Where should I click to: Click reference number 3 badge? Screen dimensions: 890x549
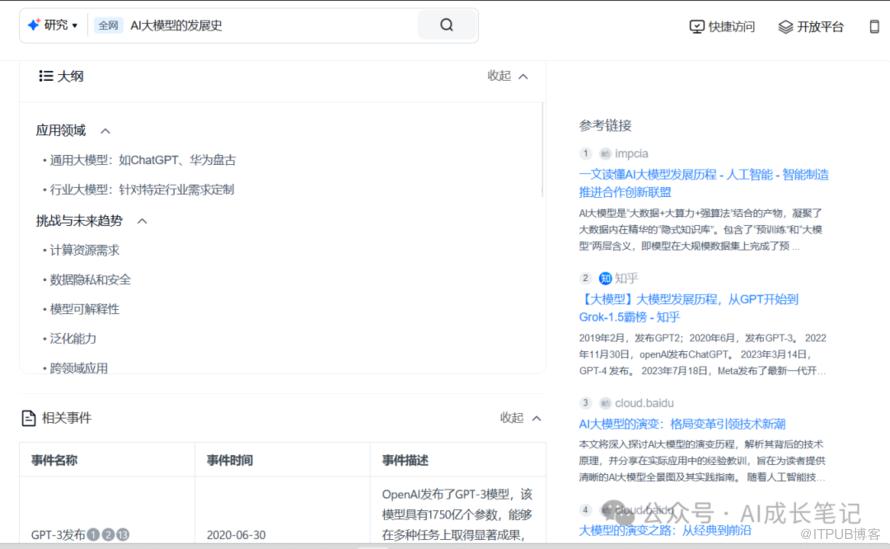pos(585,403)
